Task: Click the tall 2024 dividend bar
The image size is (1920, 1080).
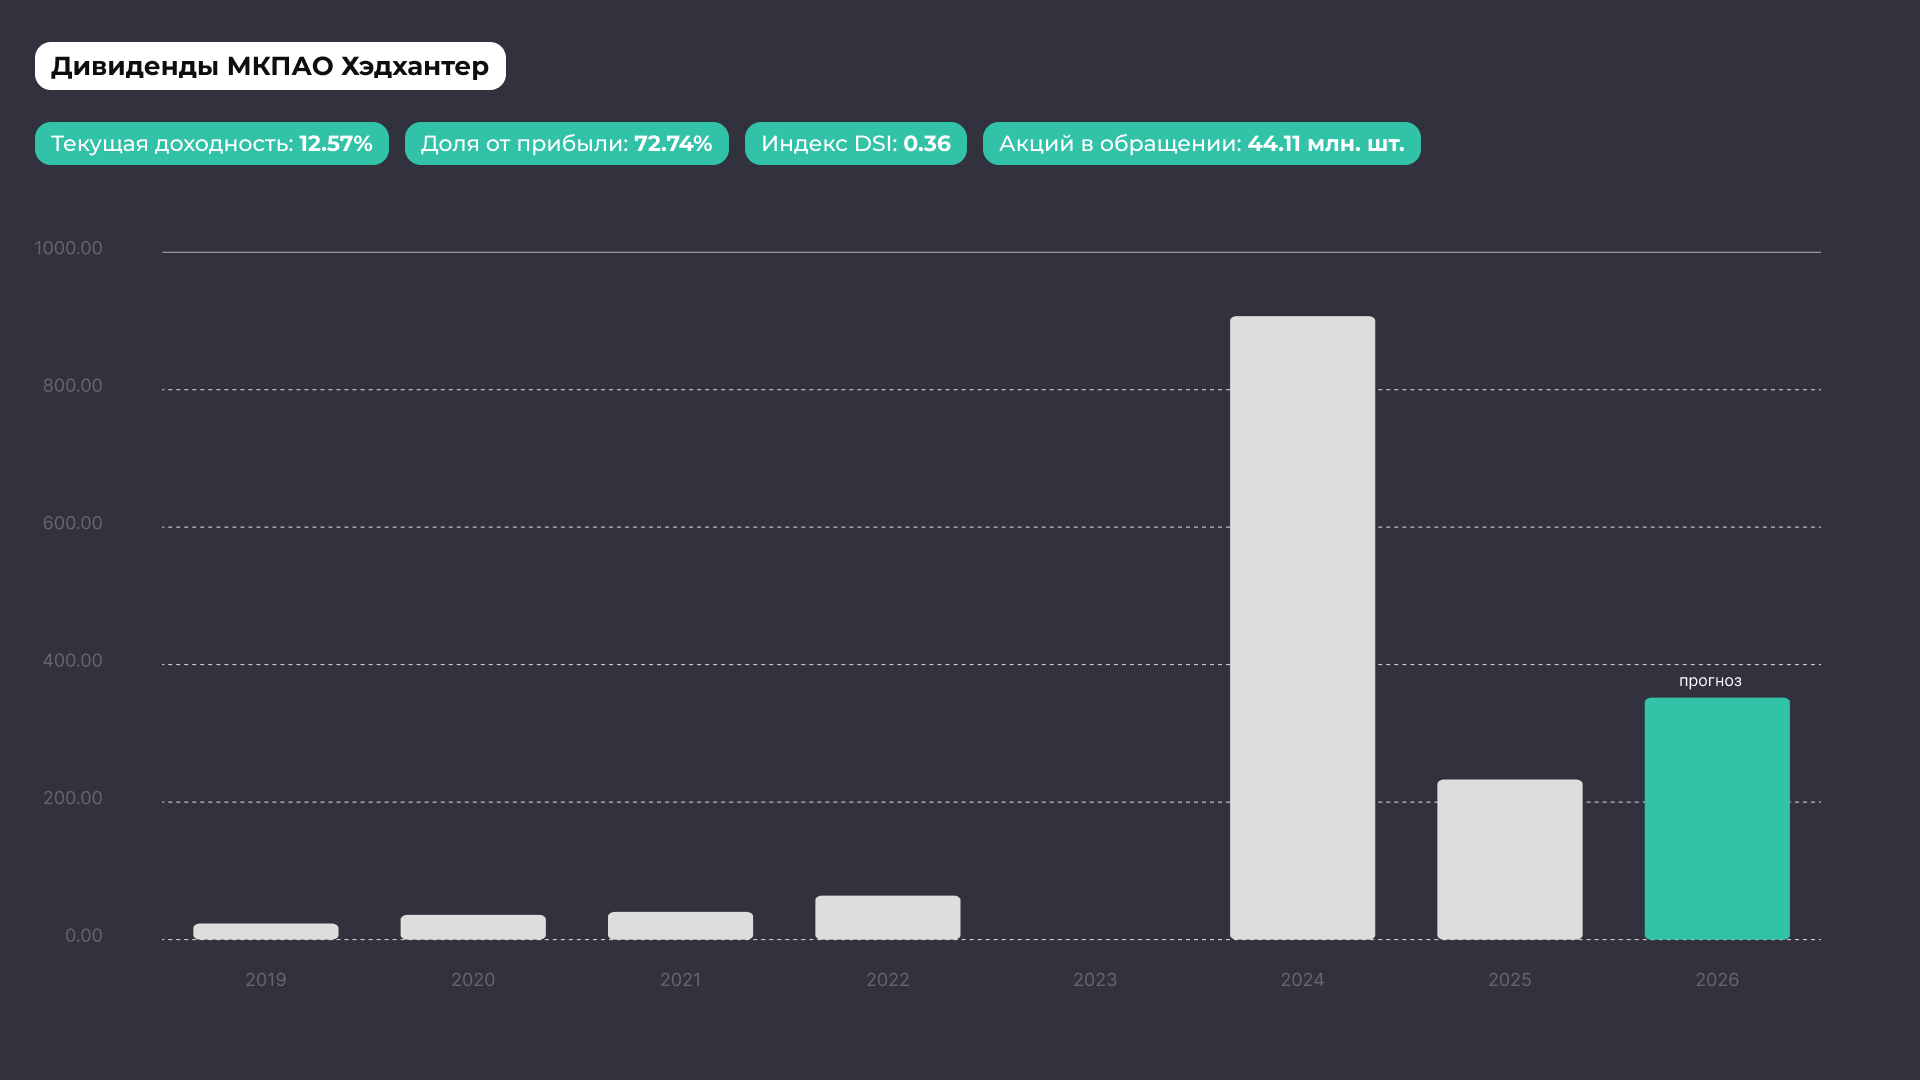Action: pyautogui.click(x=1302, y=628)
